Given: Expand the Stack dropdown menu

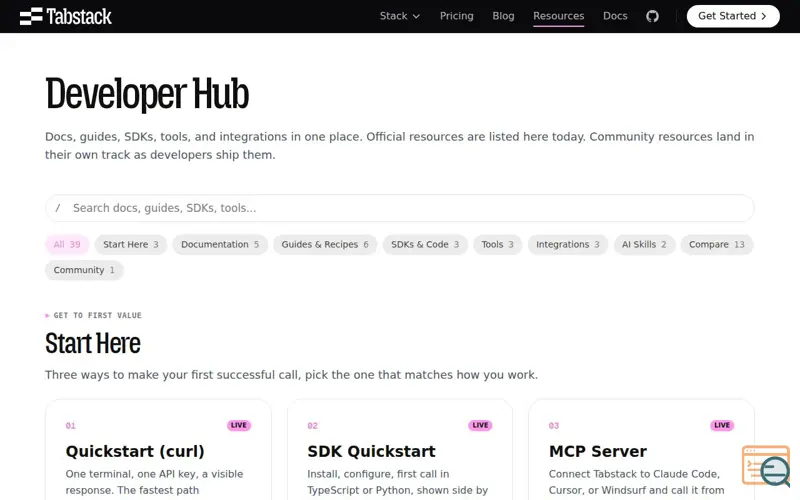Looking at the screenshot, I should [400, 16].
